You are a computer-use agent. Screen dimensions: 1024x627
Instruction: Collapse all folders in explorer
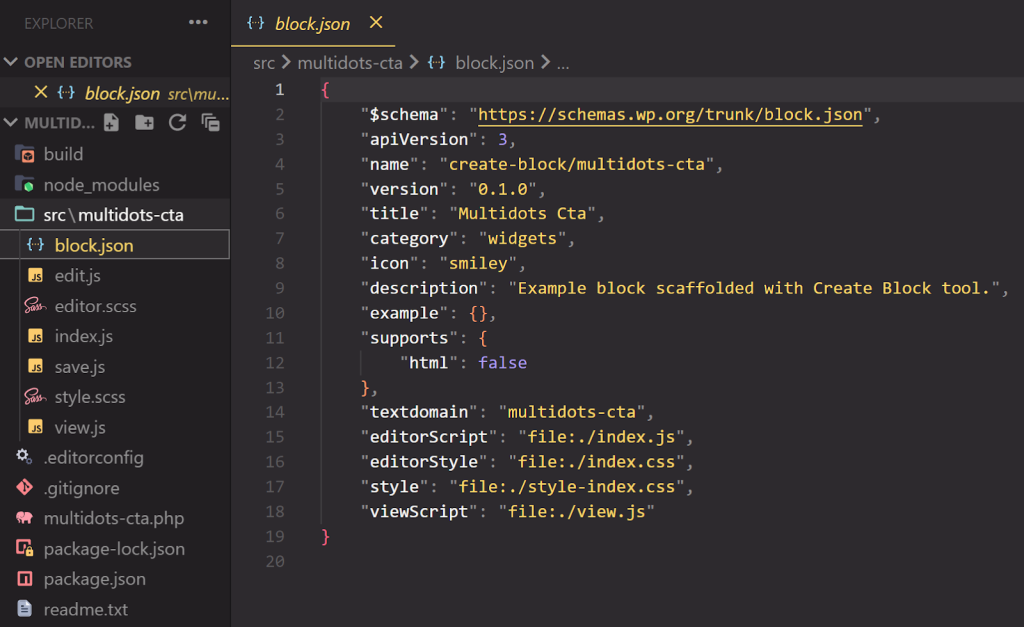coord(210,123)
